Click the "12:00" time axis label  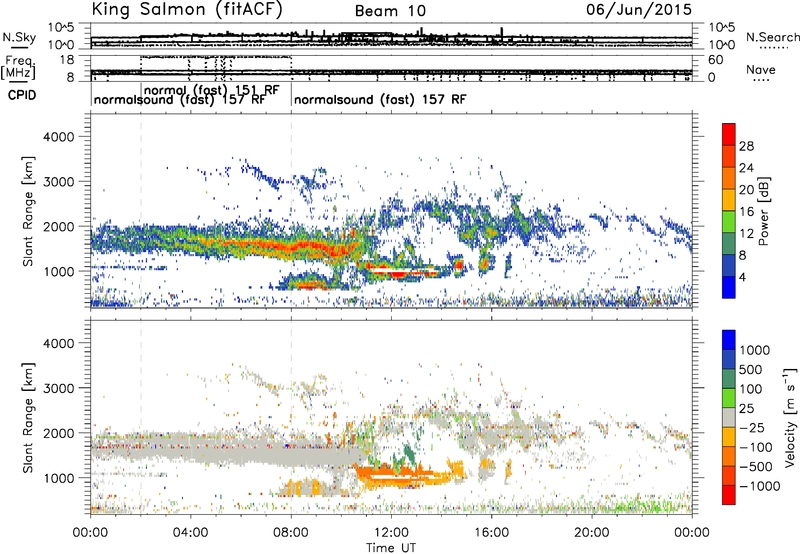click(391, 533)
